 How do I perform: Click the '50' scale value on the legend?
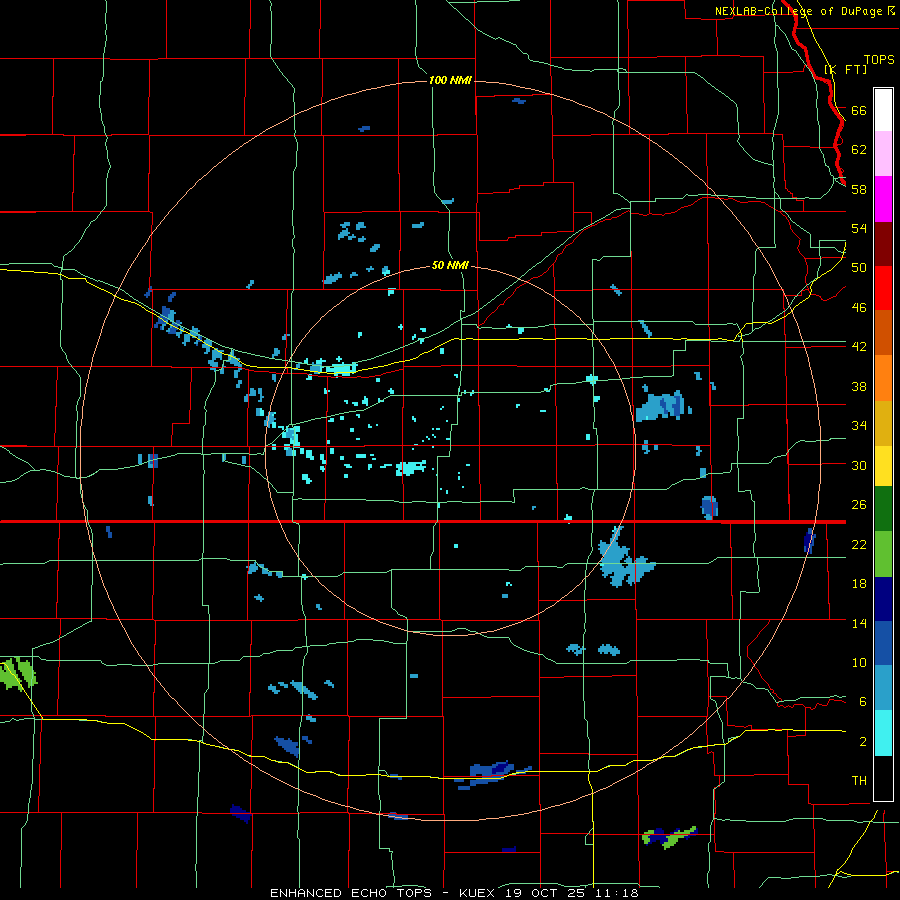(x=859, y=268)
